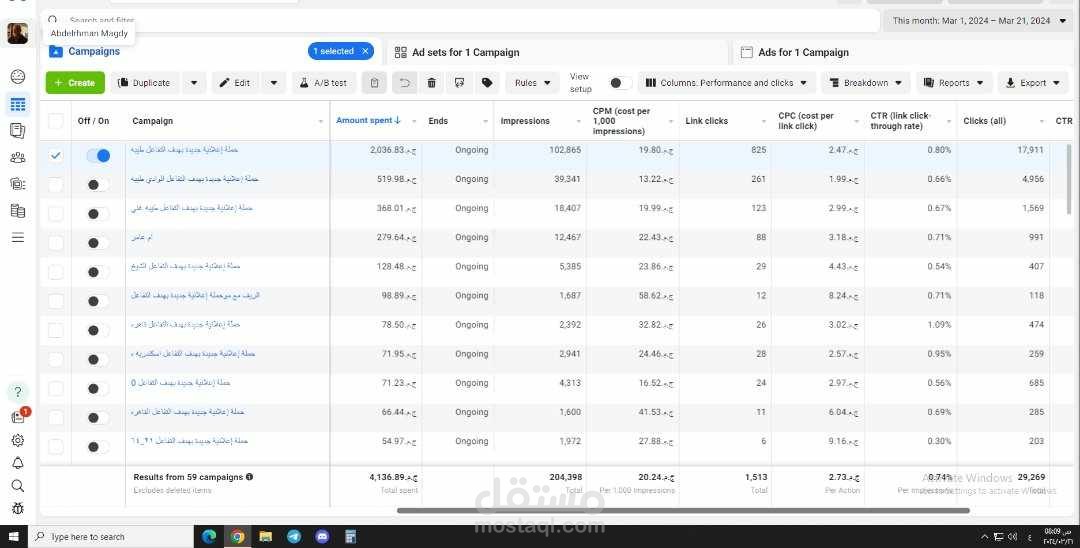The image size is (1080, 548).
Task: Open the Columns: Performance and clicks dropdown
Action: point(727,83)
